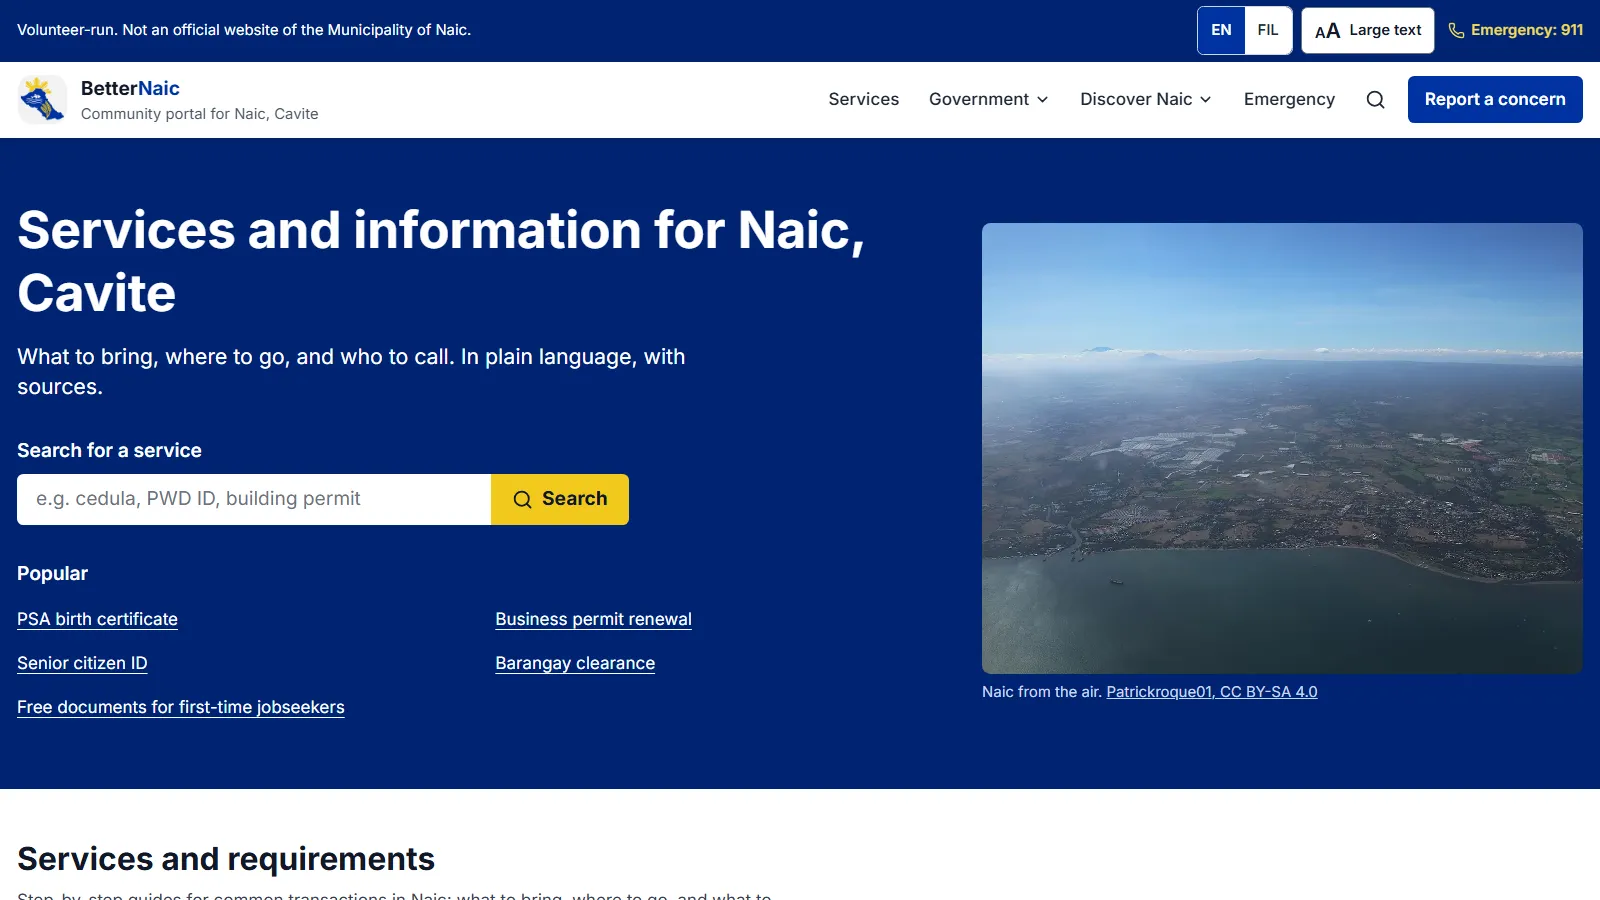1600x900 pixels.
Task: Click the Services and requirements heading
Action: pos(226,859)
